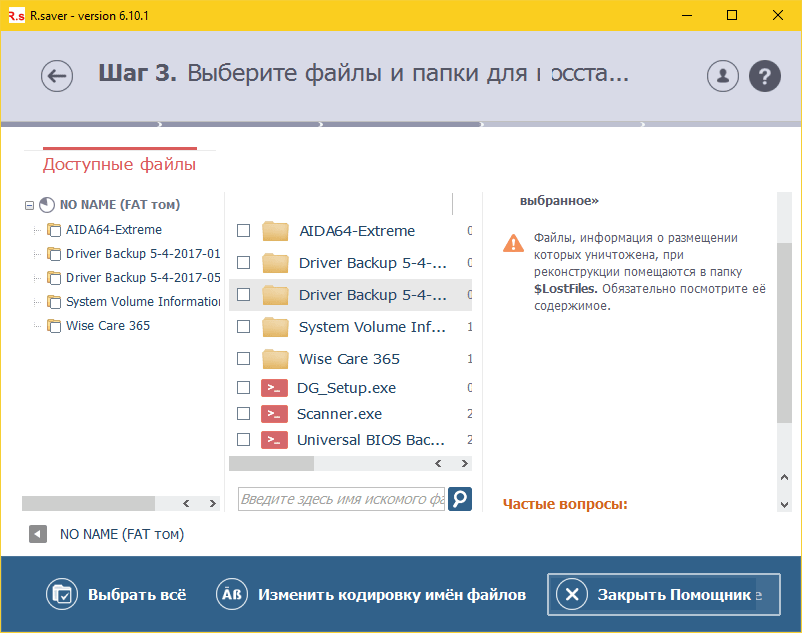802x633 pixels.
Task: Switch to the Доступные файлы tab
Action: point(119,165)
